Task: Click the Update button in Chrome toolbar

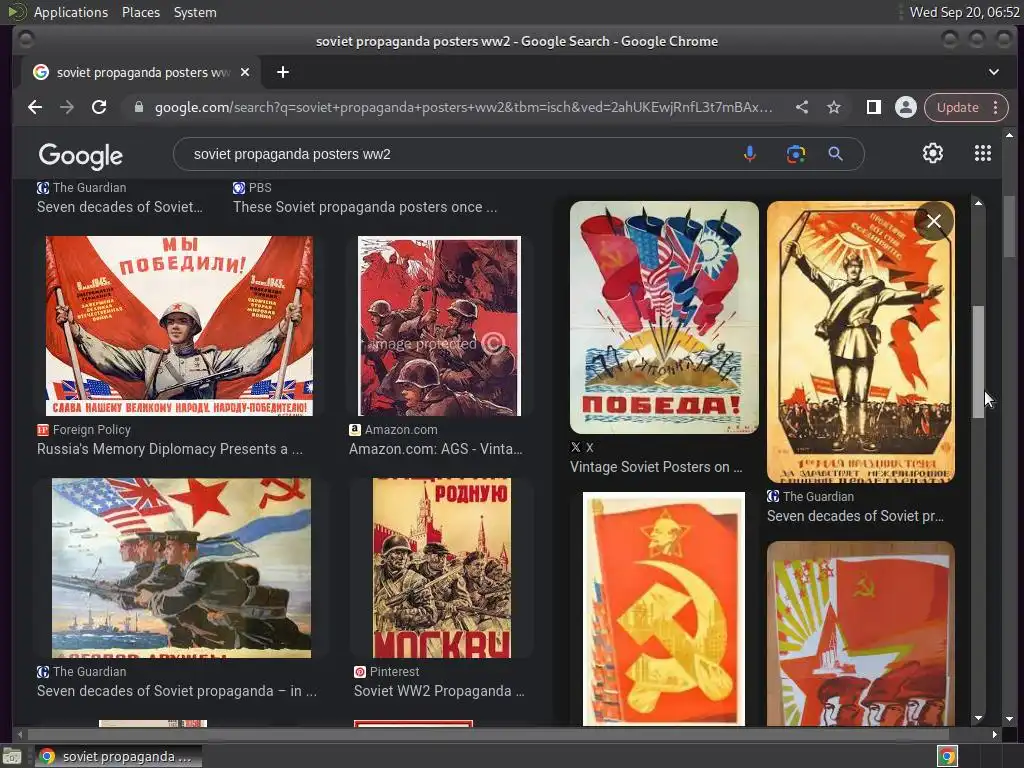Action: click(957, 107)
